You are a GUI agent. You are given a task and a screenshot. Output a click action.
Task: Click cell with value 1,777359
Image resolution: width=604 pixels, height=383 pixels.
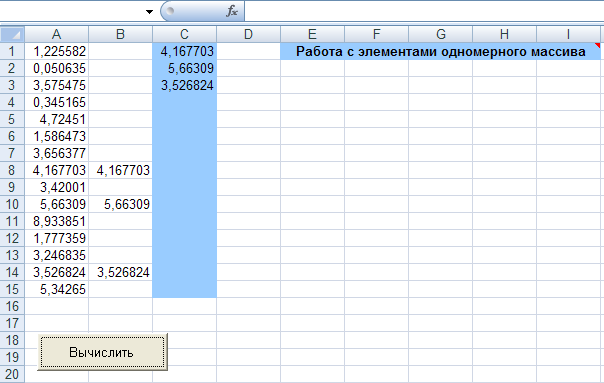pyautogui.click(x=57, y=238)
